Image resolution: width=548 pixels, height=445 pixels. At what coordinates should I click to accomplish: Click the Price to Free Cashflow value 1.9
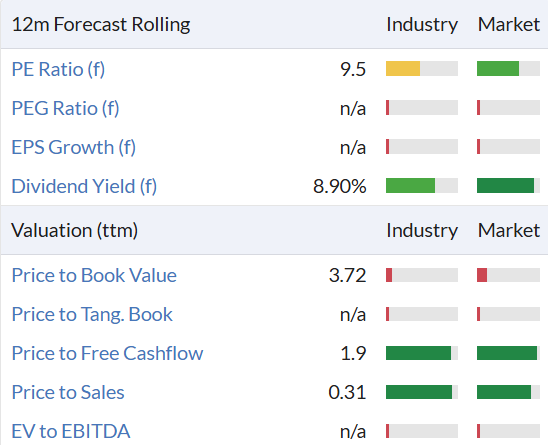[353, 353]
